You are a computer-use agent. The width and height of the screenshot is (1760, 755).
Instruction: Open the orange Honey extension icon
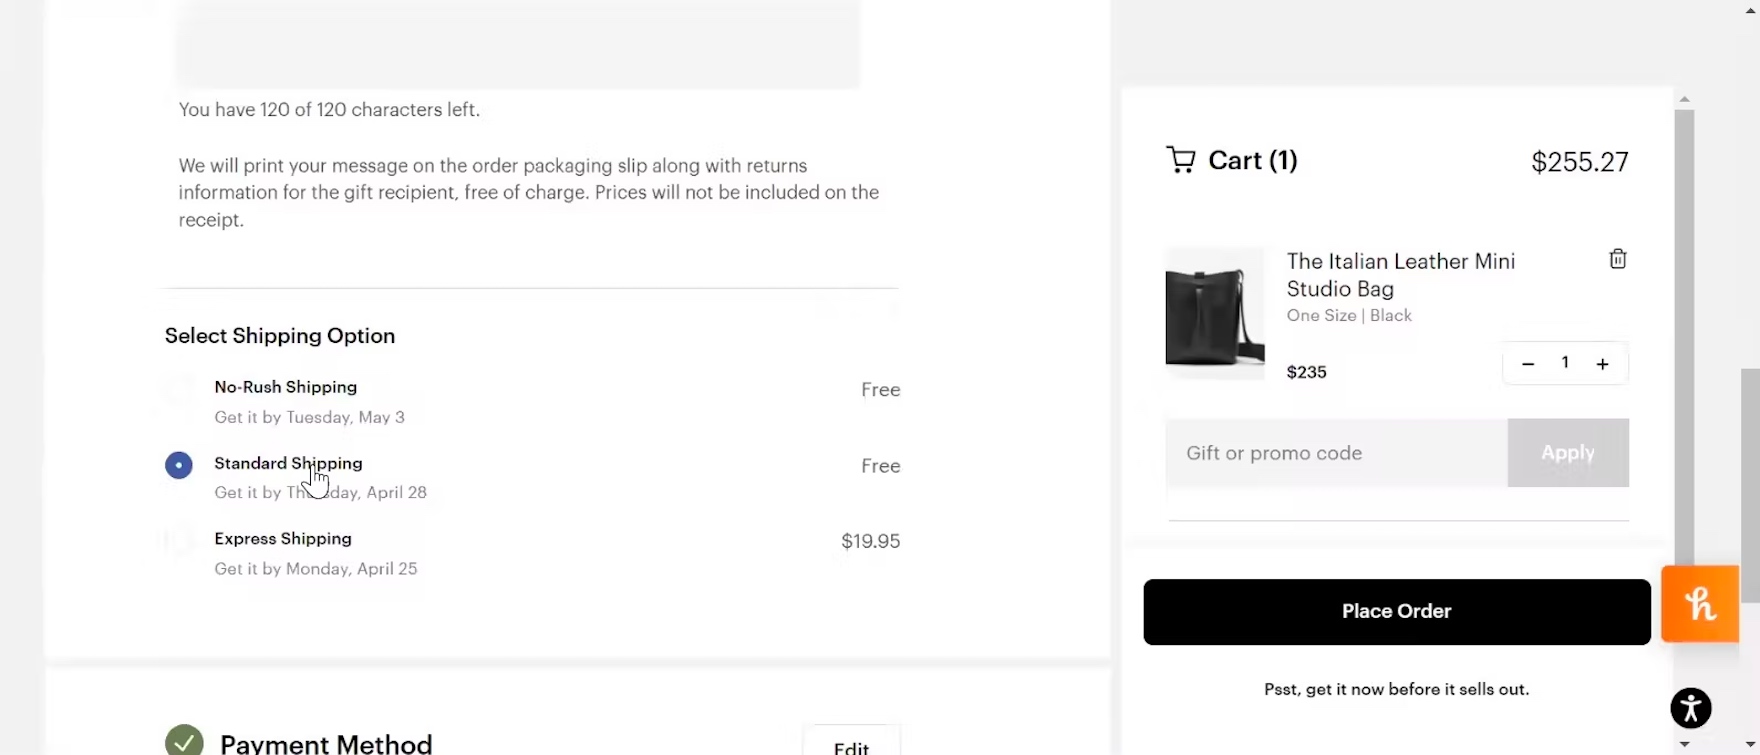(1699, 604)
